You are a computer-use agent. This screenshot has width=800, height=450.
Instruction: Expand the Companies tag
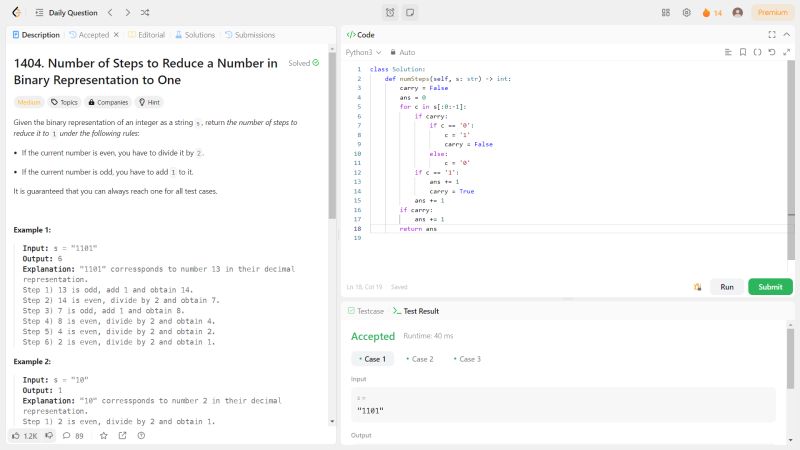pos(108,102)
